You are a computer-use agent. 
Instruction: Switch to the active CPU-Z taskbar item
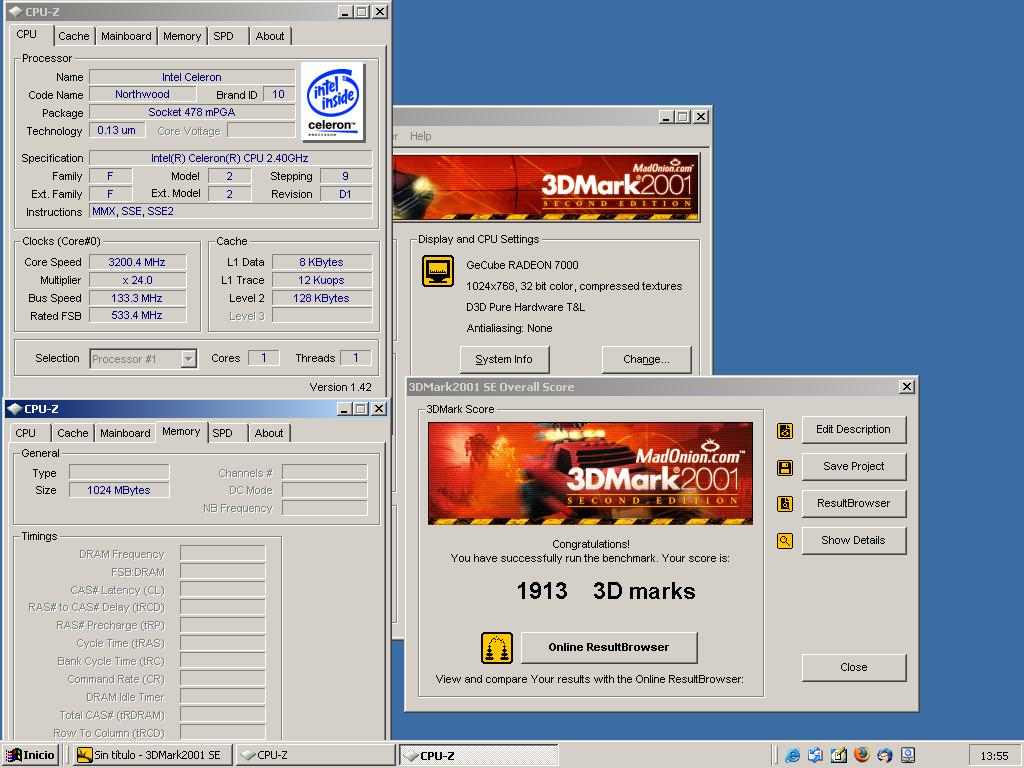click(478, 756)
